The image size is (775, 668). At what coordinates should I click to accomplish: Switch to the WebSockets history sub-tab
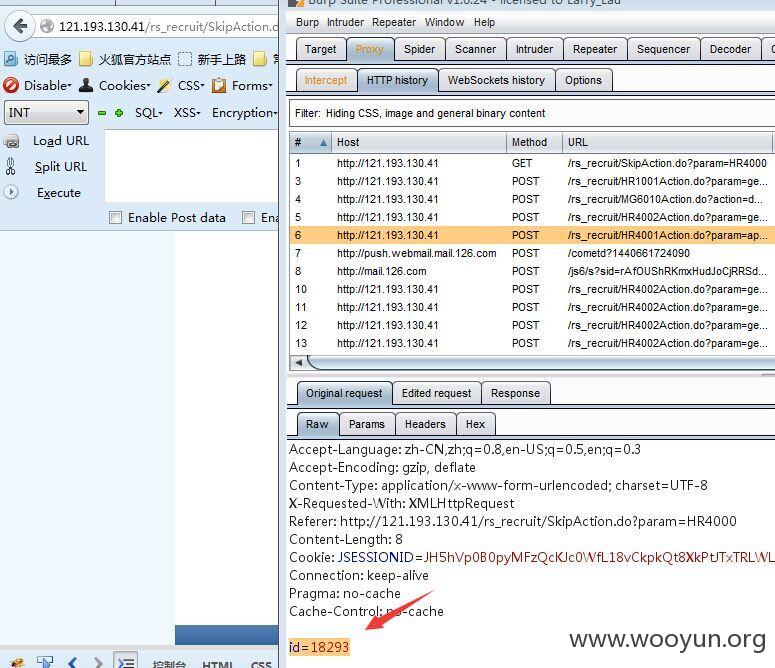496,80
